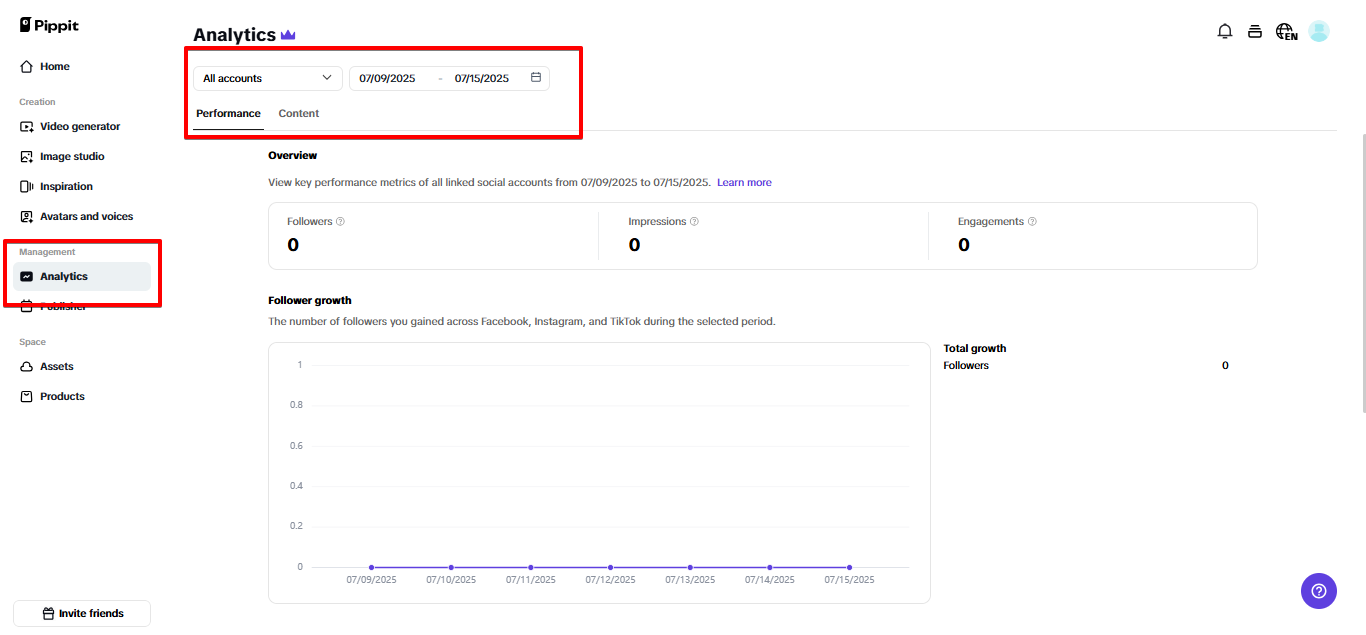
Task: Click the calendar icon in date range
Action: click(536, 78)
